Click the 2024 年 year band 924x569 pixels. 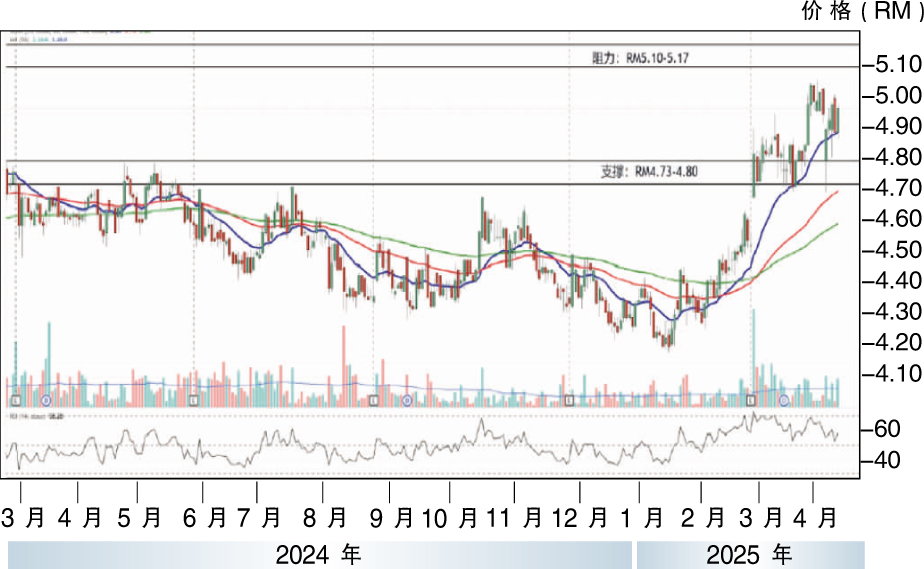[319, 555]
